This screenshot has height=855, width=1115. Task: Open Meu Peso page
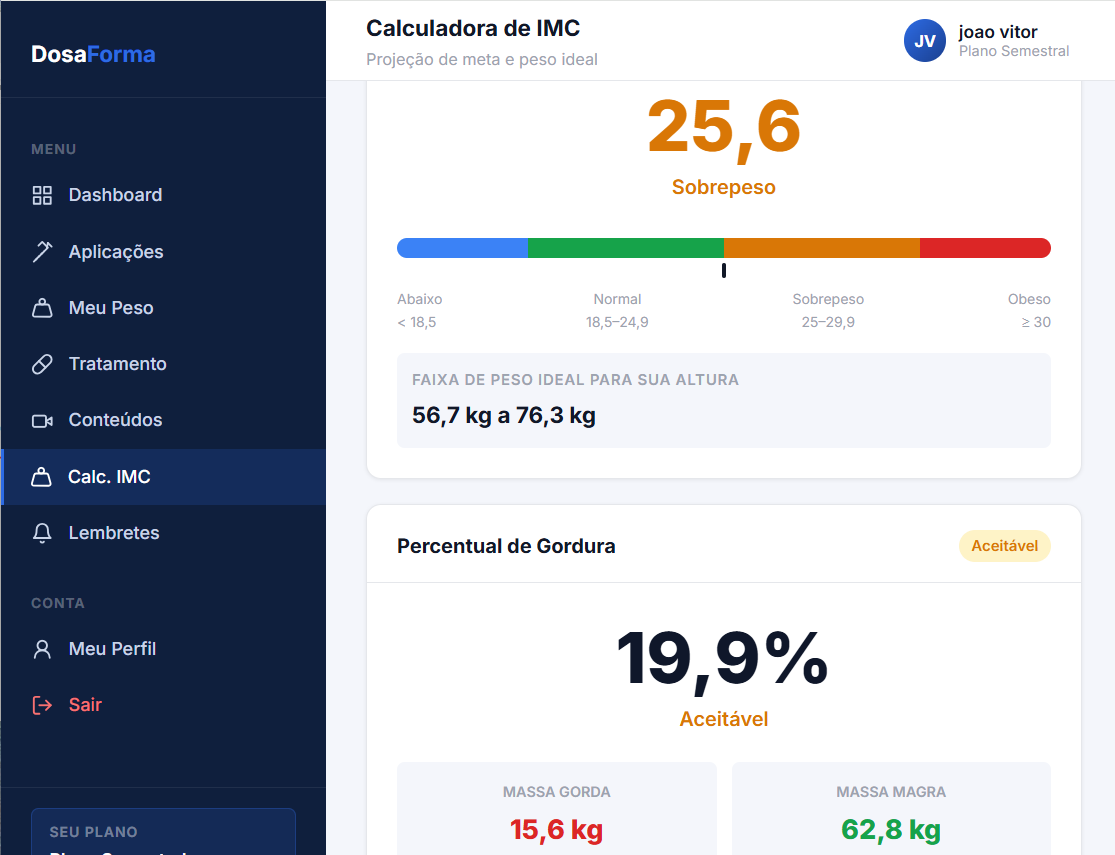164,308
